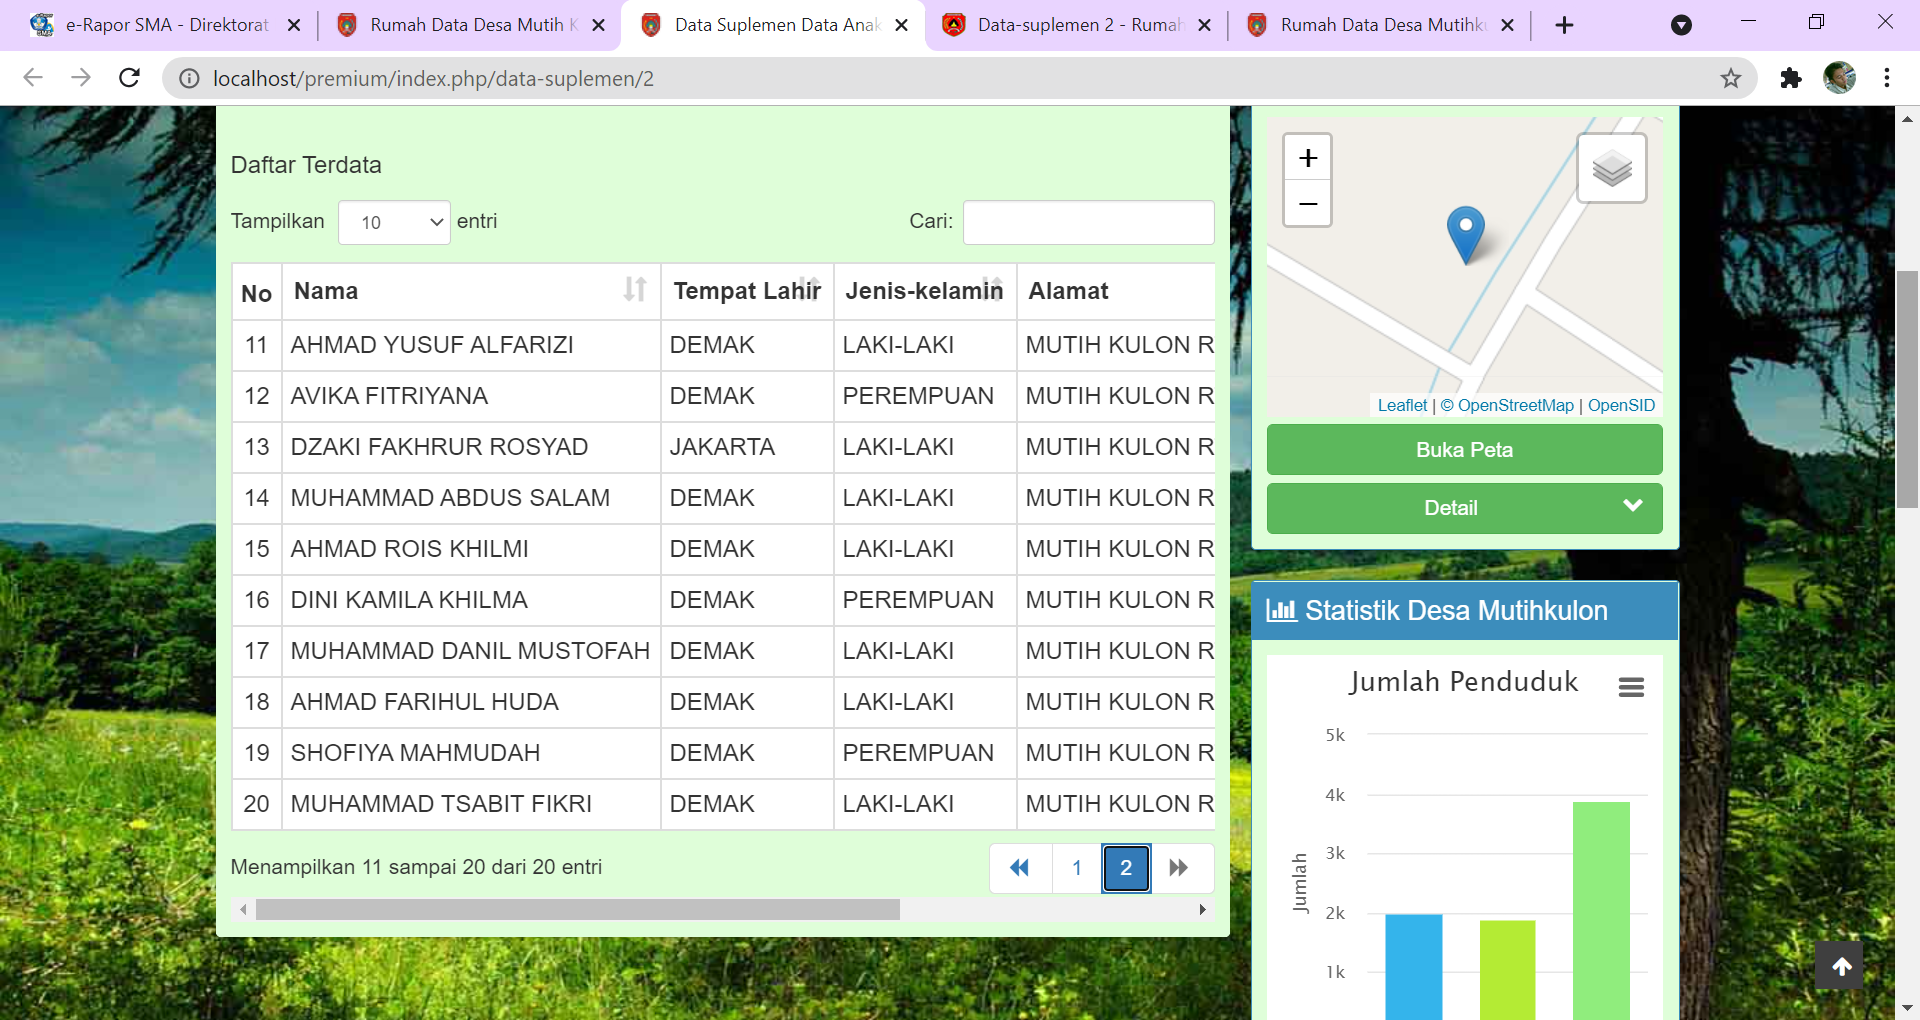Click the scroll-to-top arrow button
The height and width of the screenshot is (1020, 1920).
pos(1841,965)
